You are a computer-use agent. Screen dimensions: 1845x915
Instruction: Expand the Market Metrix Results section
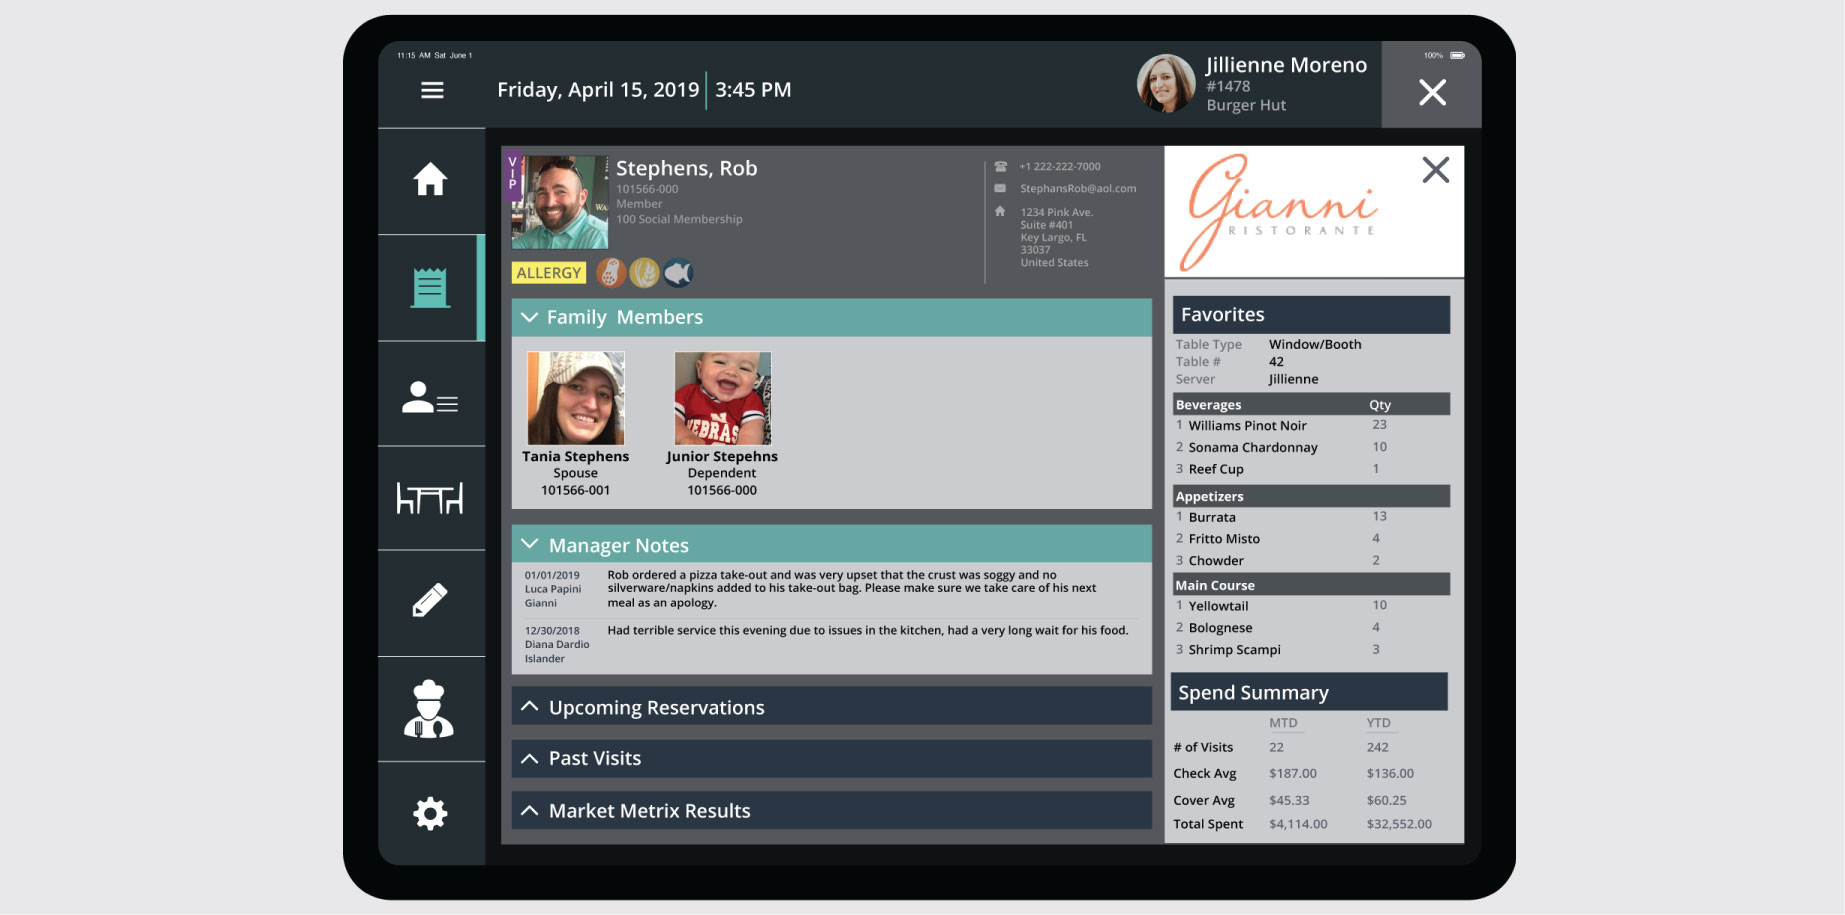click(x=530, y=810)
